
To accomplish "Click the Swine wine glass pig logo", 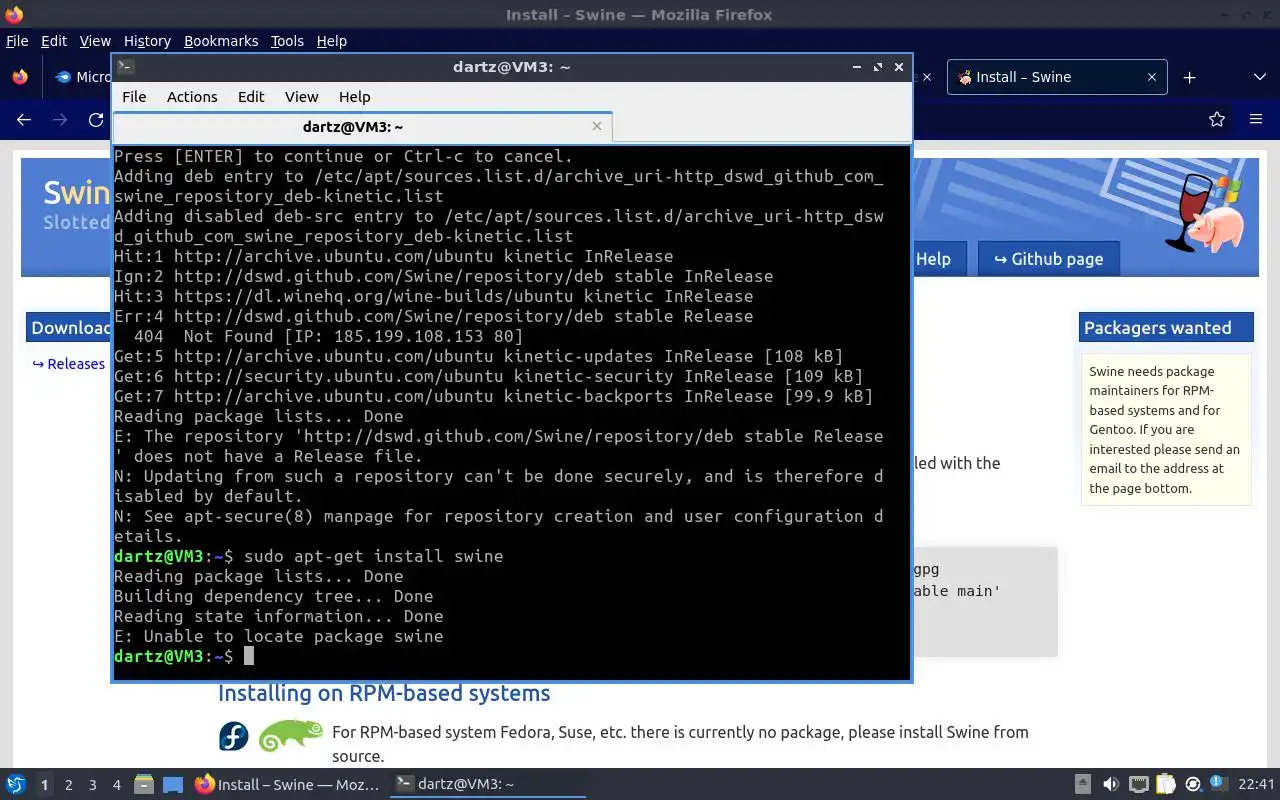I will pyautogui.click(x=1205, y=213).
